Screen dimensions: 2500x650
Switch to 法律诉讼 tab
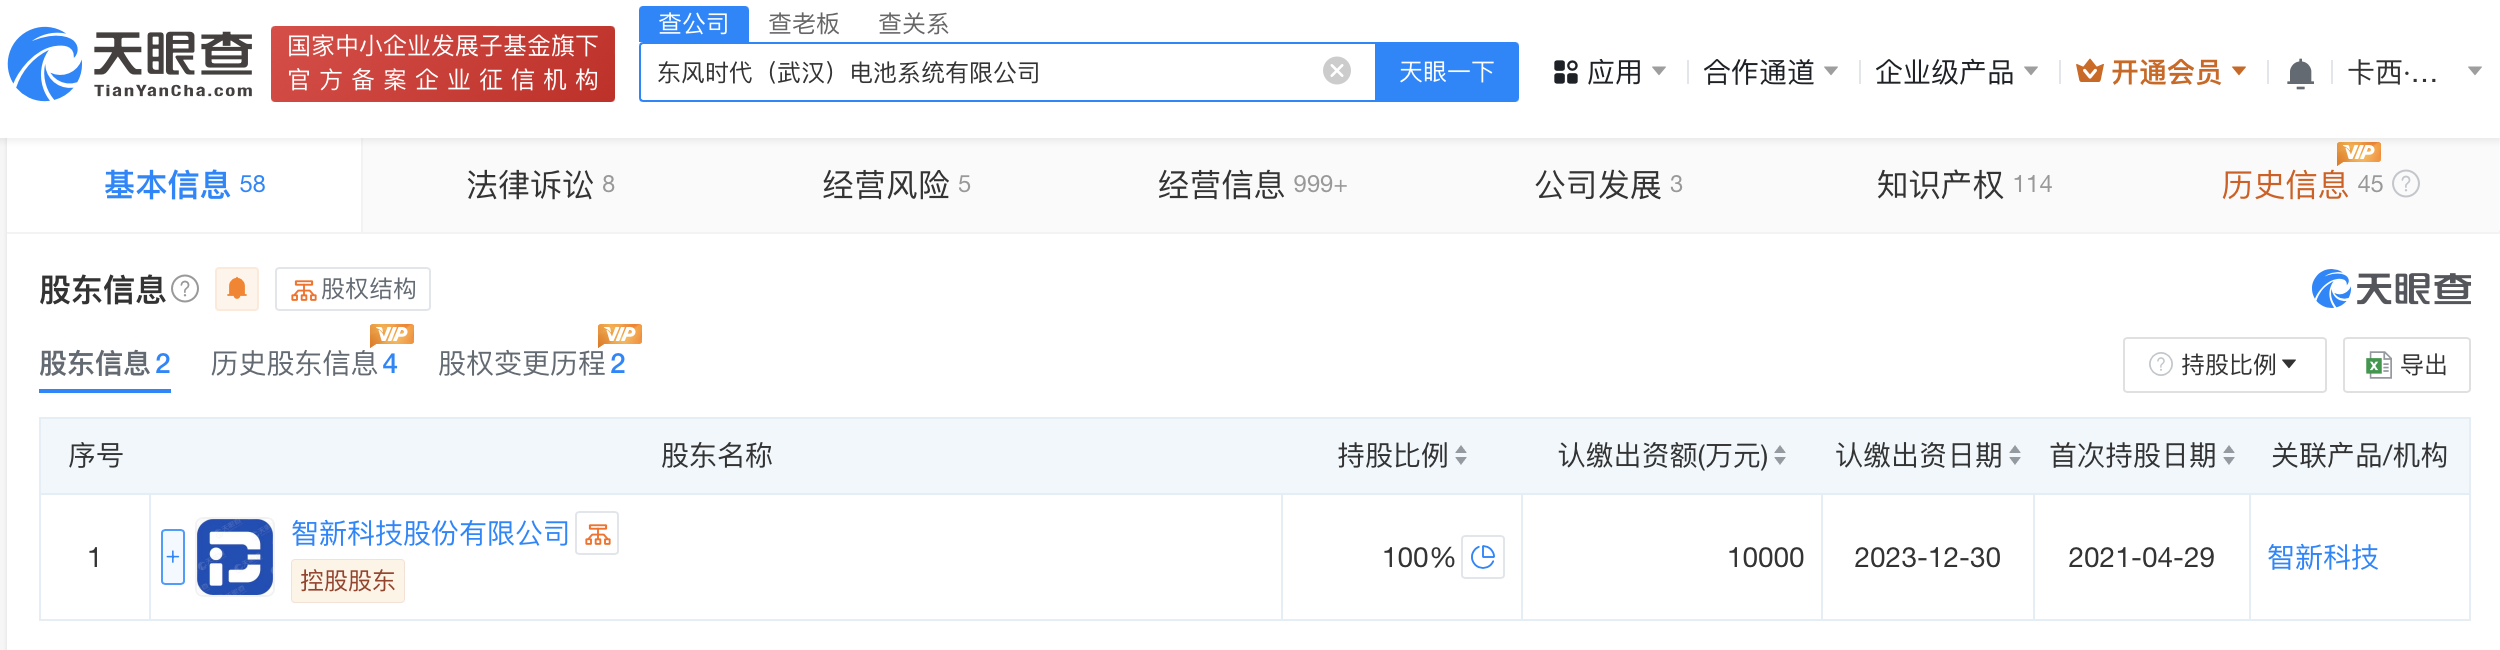click(540, 185)
